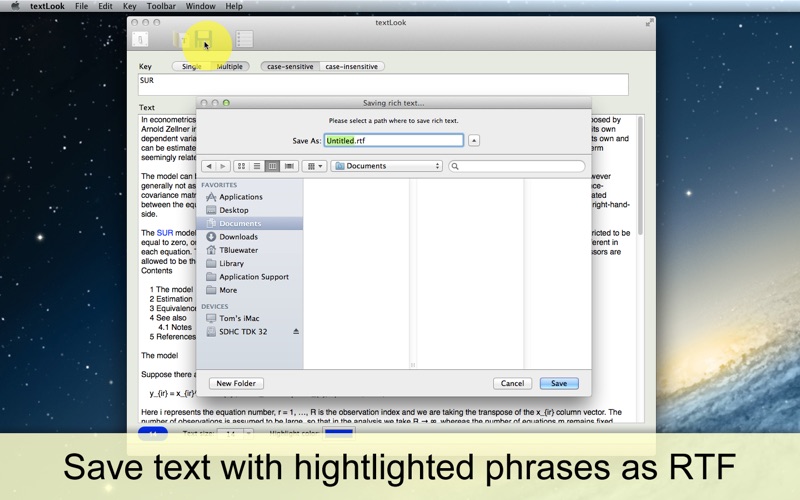This screenshot has width=800, height=500.
Task: Open the Help menu
Action: point(234,6)
